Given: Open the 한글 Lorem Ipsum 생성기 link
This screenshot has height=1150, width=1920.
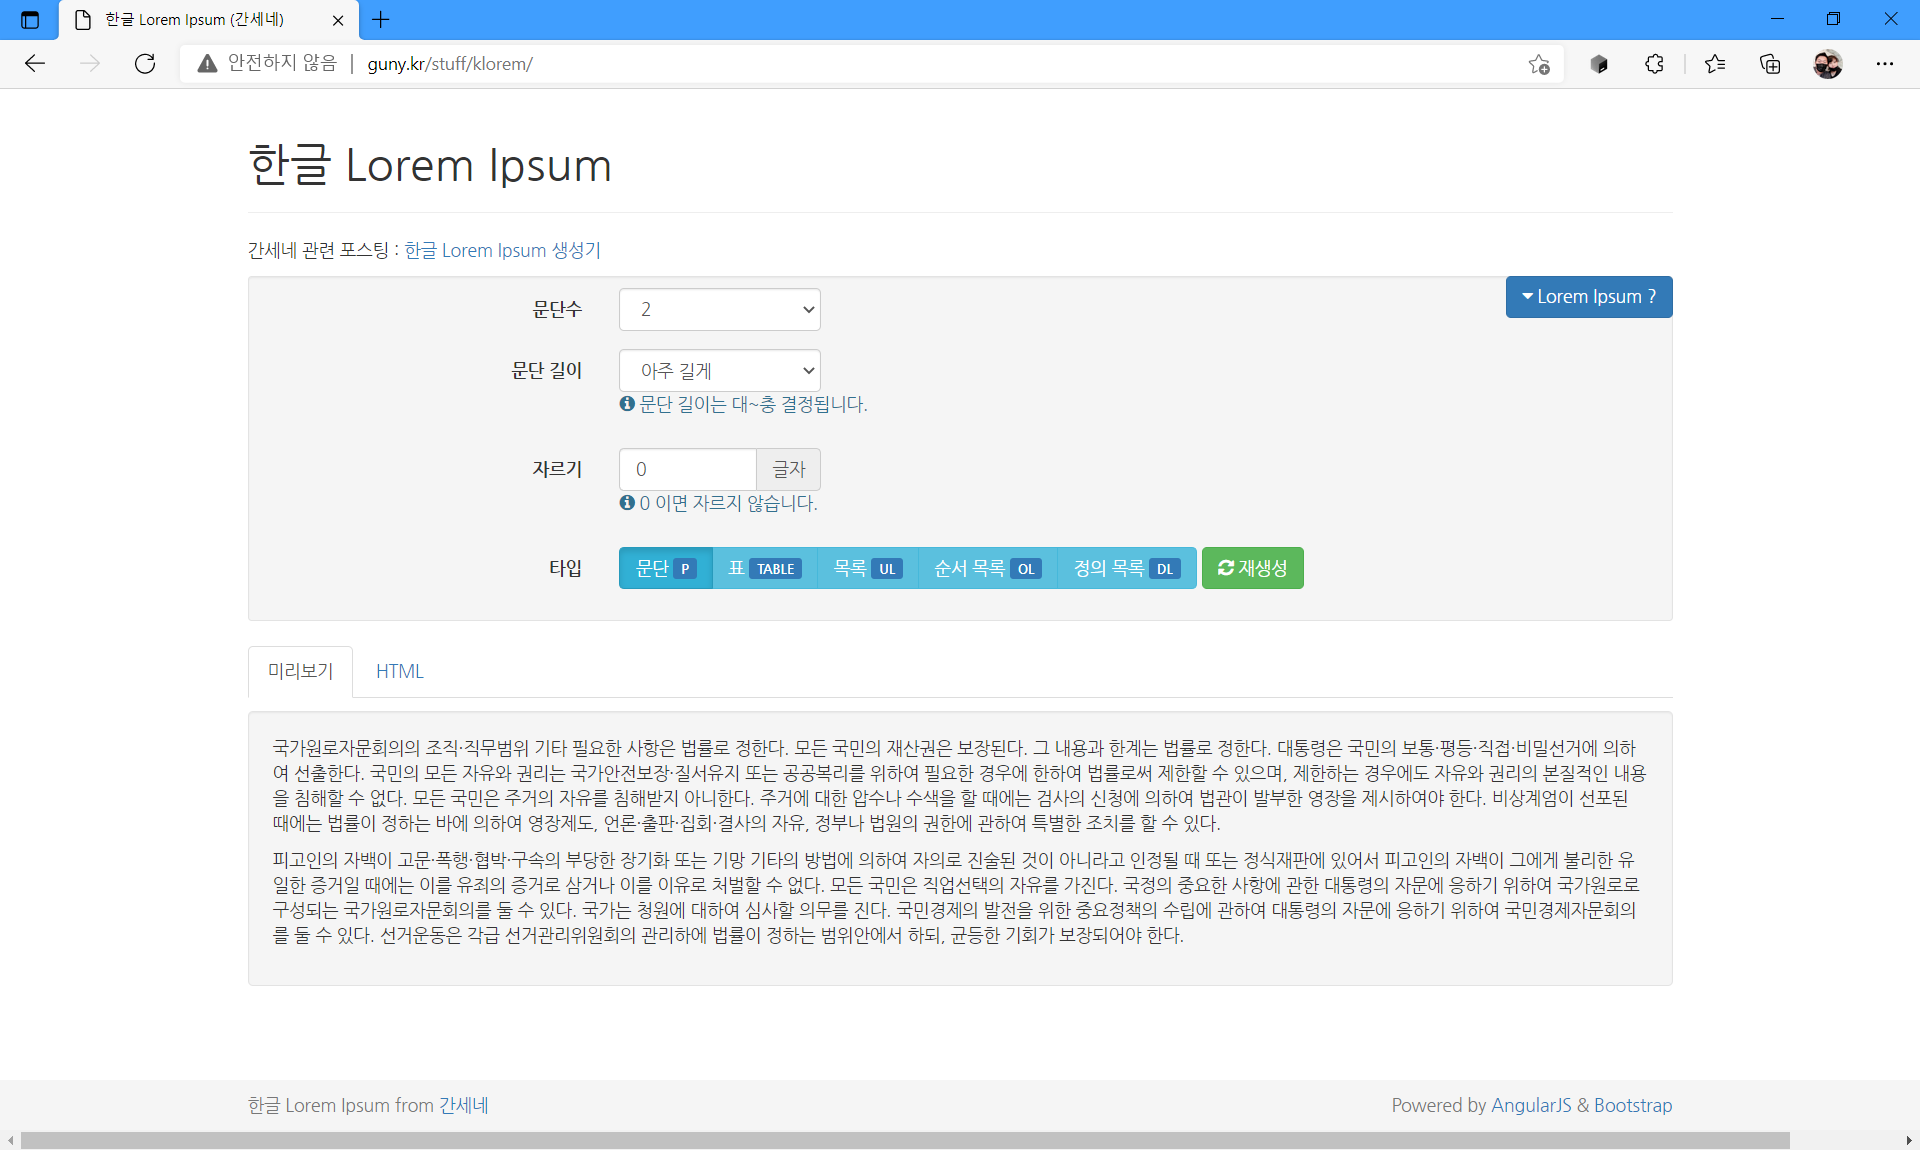Looking at the screenshot, I should point(502,250).
